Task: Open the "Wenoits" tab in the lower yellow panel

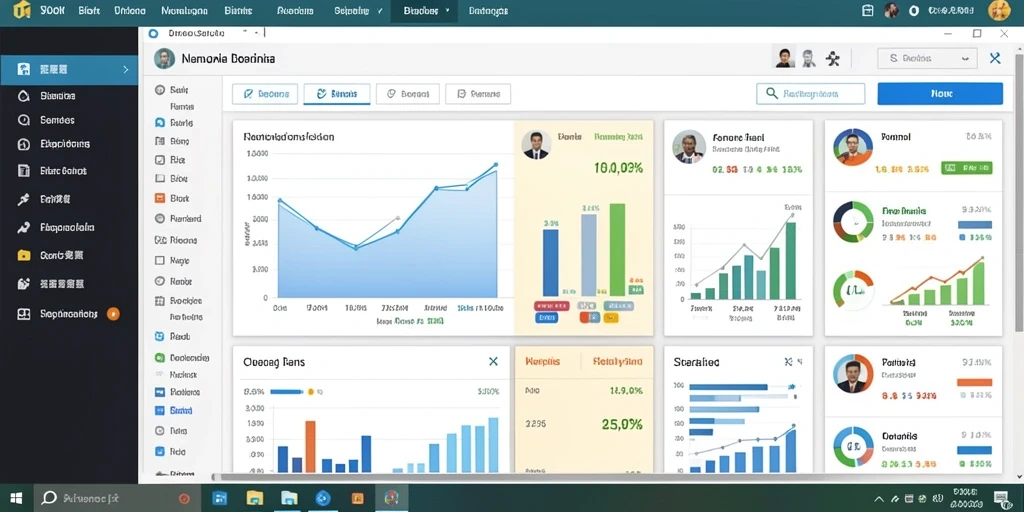Action: [543, 362]
